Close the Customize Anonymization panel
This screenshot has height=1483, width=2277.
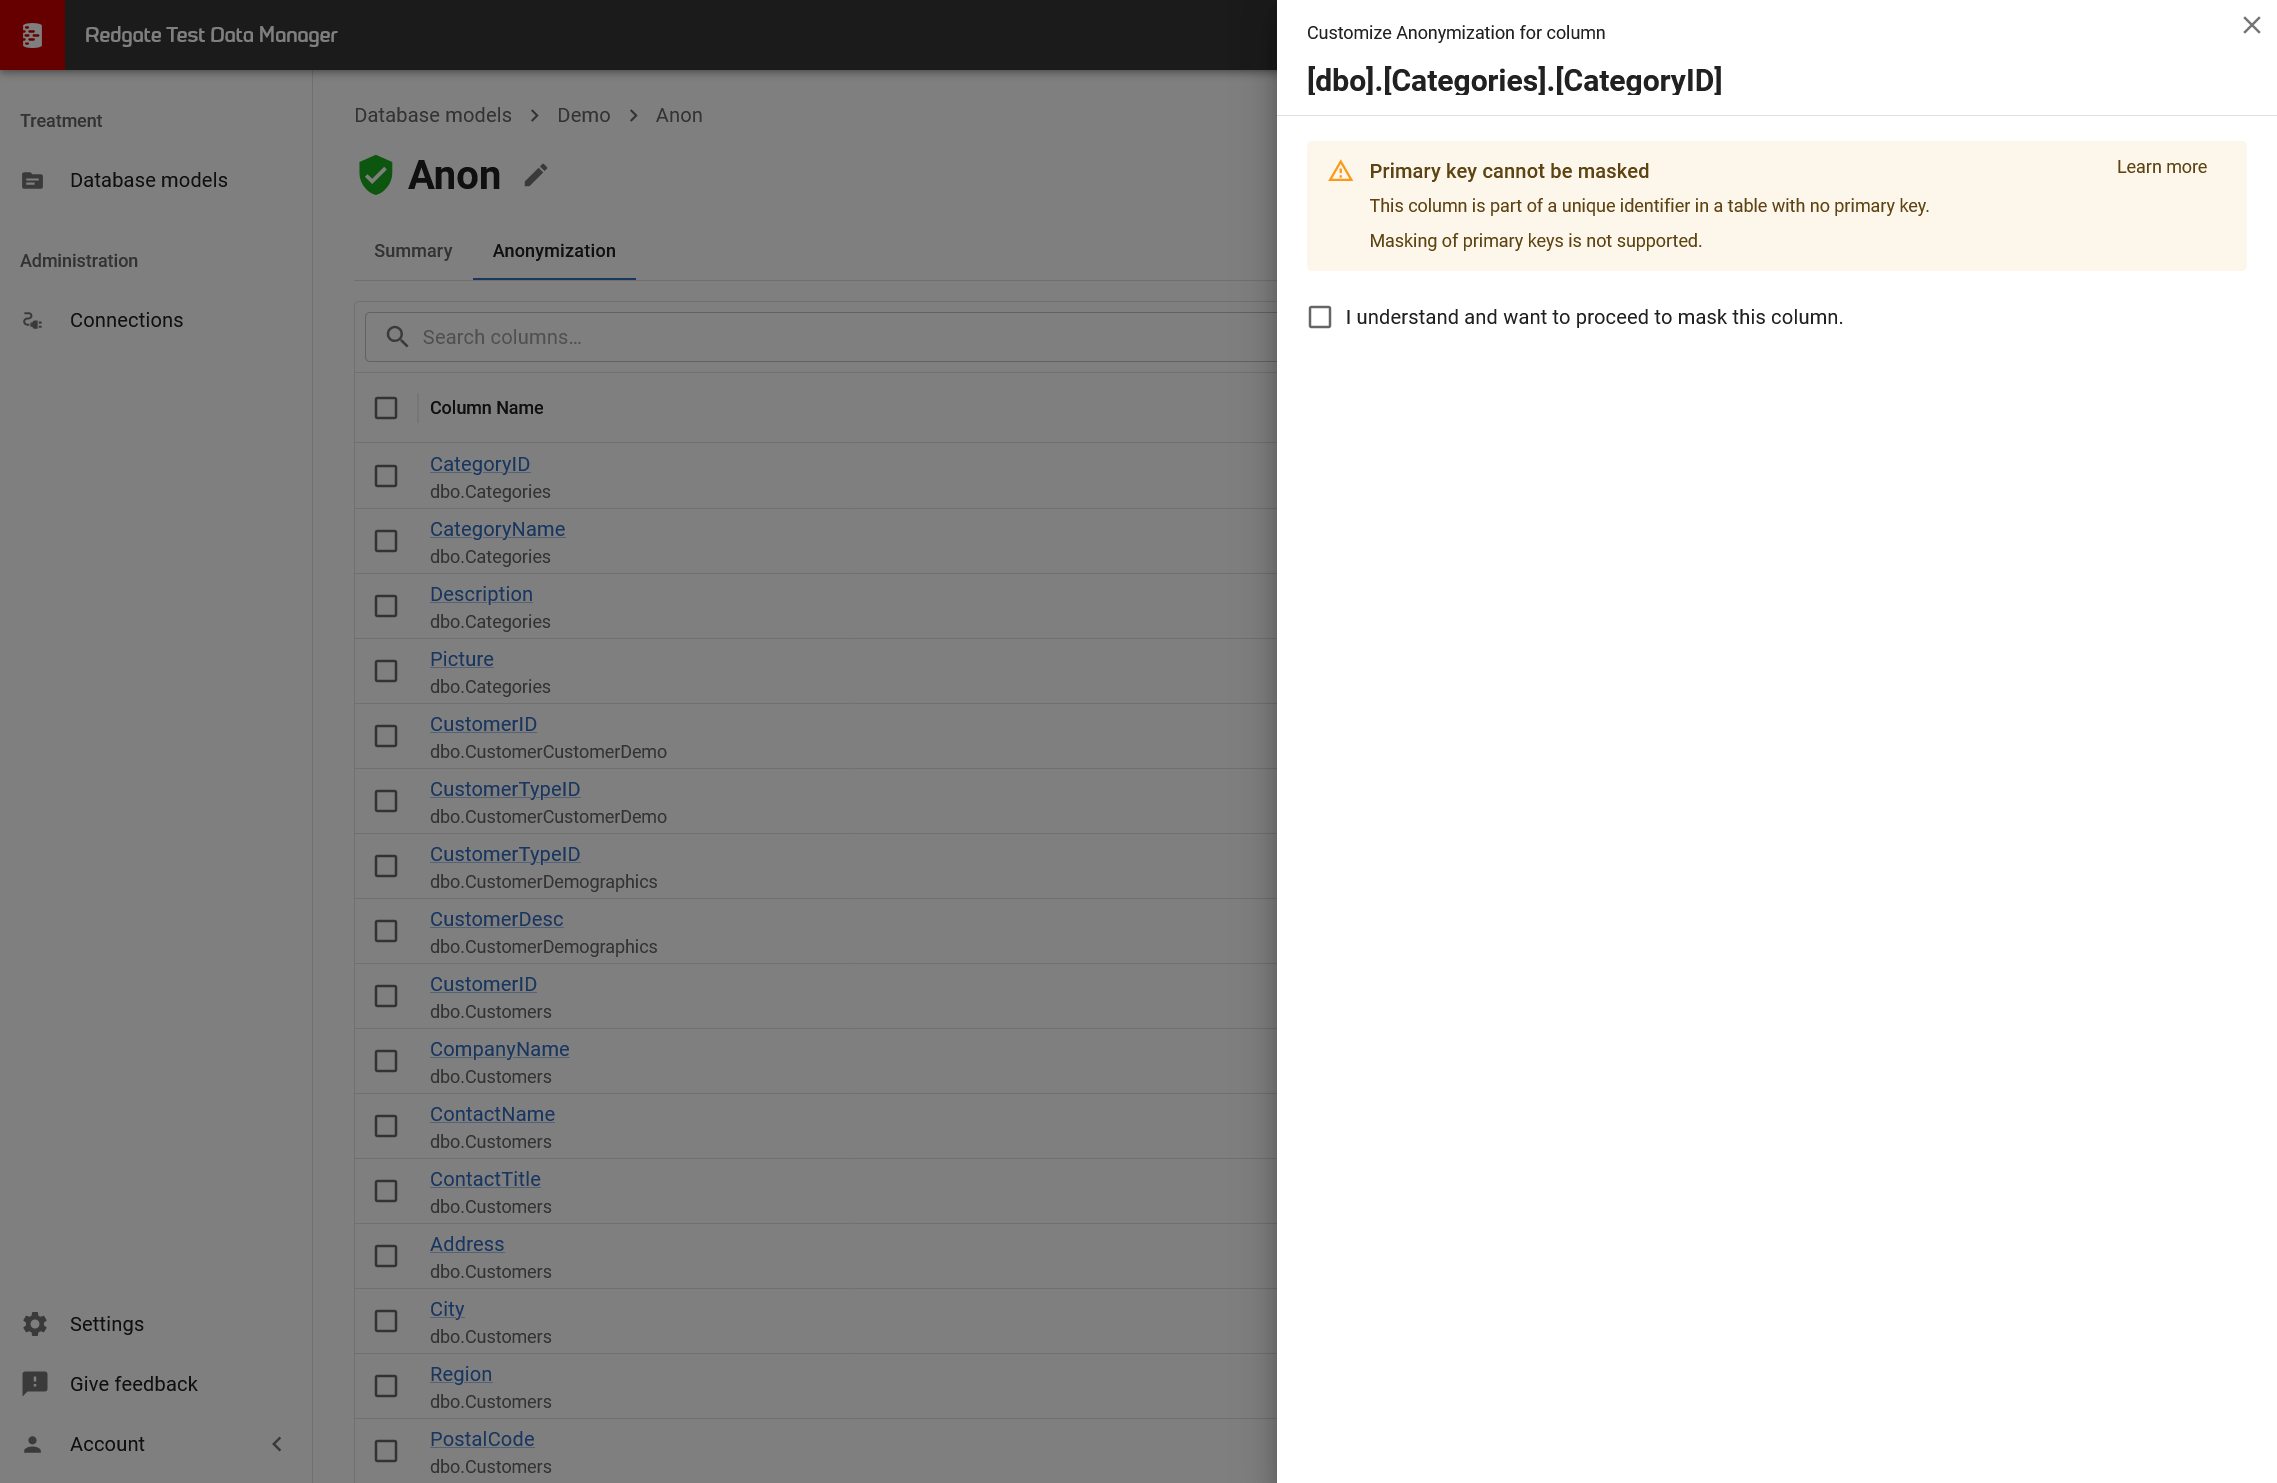(x=2251, y=26)
